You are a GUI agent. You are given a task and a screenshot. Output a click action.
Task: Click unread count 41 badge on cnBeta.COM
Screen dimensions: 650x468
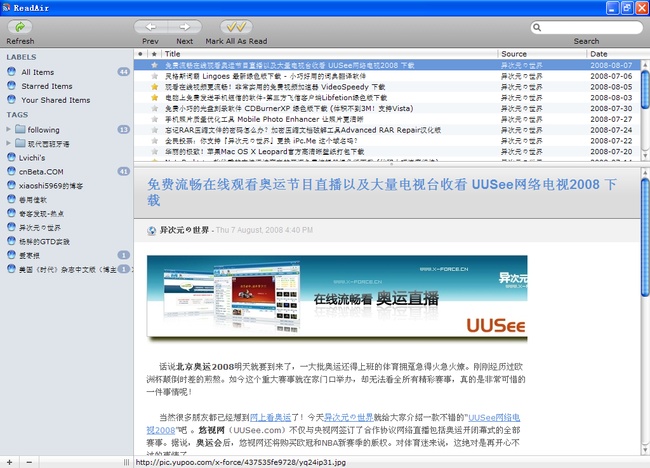point(124,172)
